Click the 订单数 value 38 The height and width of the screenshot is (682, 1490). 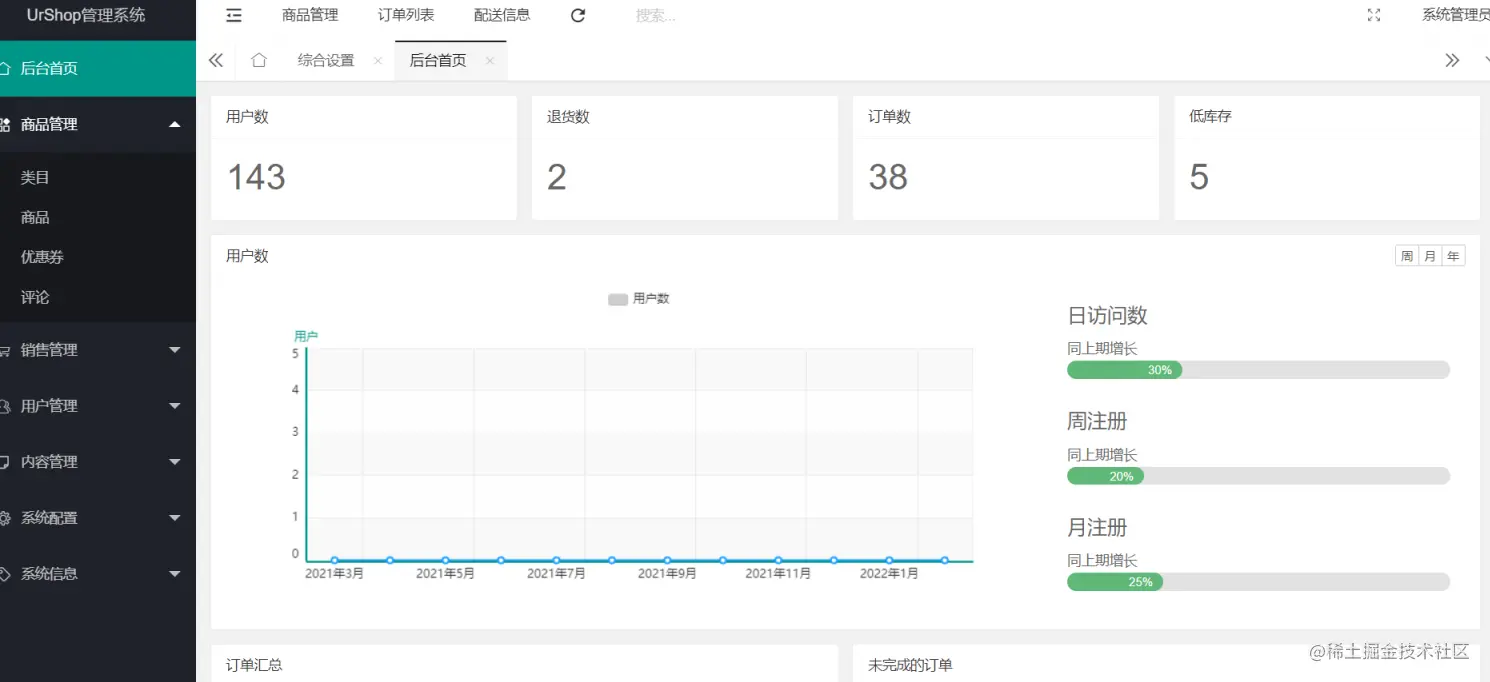888,177
